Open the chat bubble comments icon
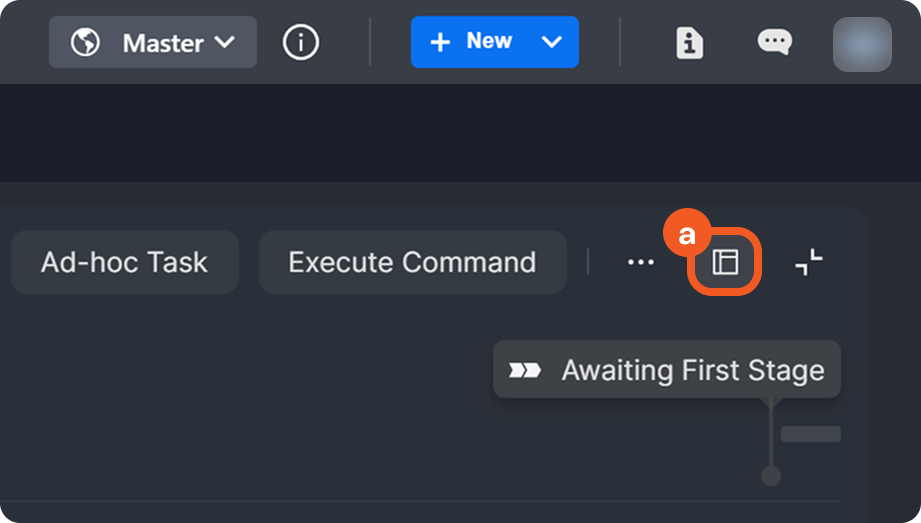 point(774,42)
